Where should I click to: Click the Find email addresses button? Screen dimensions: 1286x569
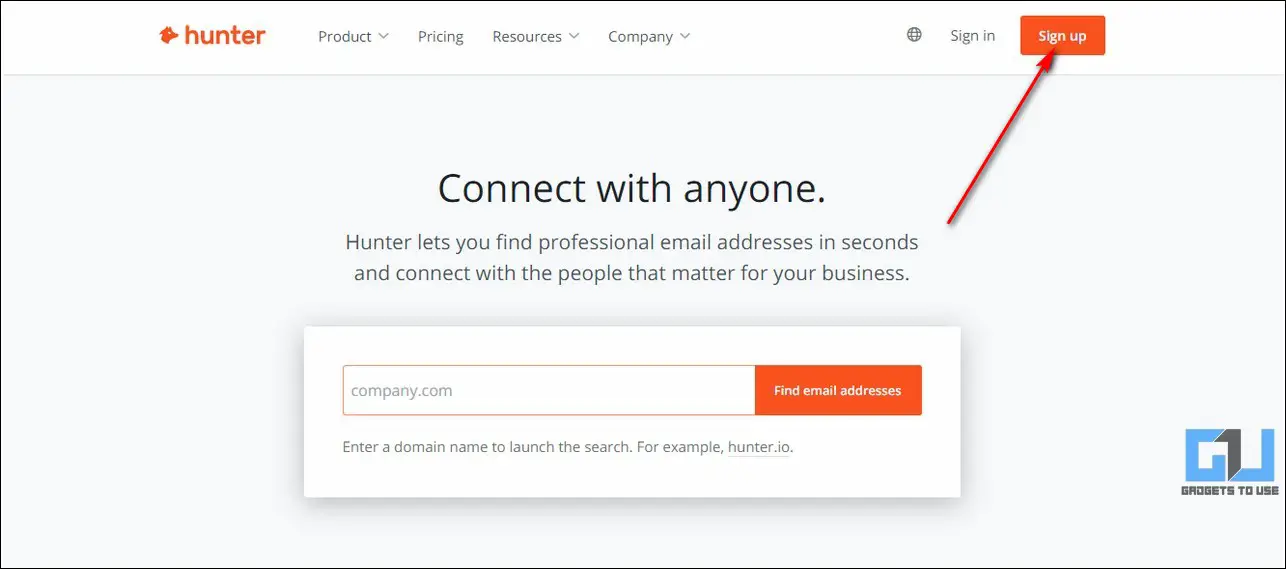click(838, 390)
